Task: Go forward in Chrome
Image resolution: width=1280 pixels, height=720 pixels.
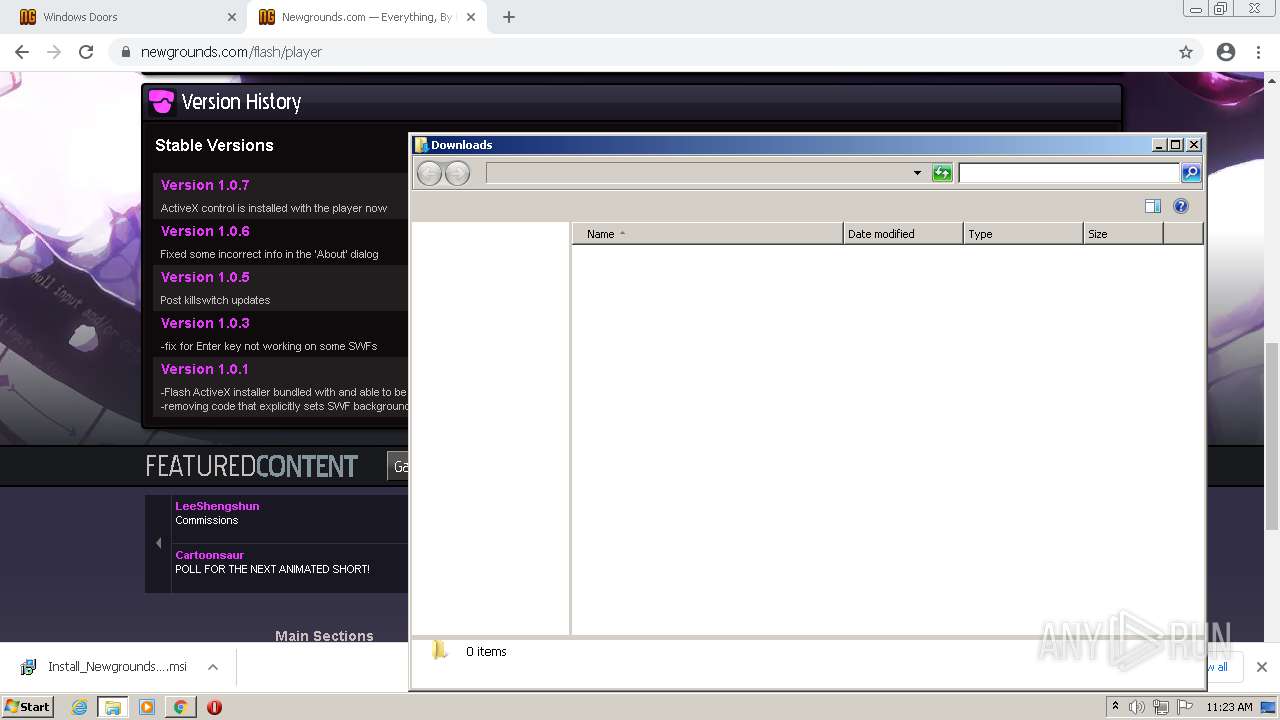Action: click(54, 52)
